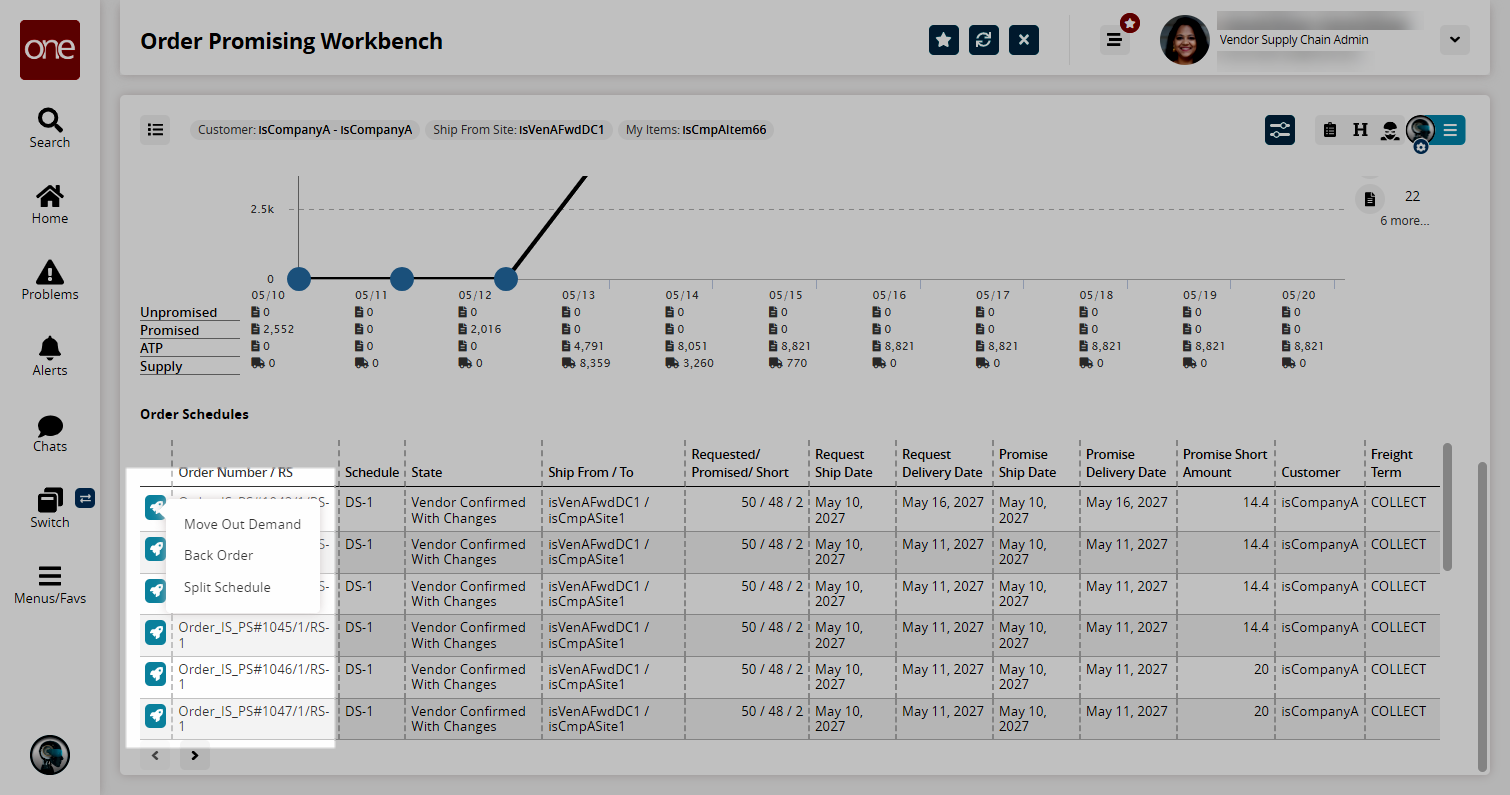Click the Ship From Site filter chip
1510x795 pixels.
519,130
